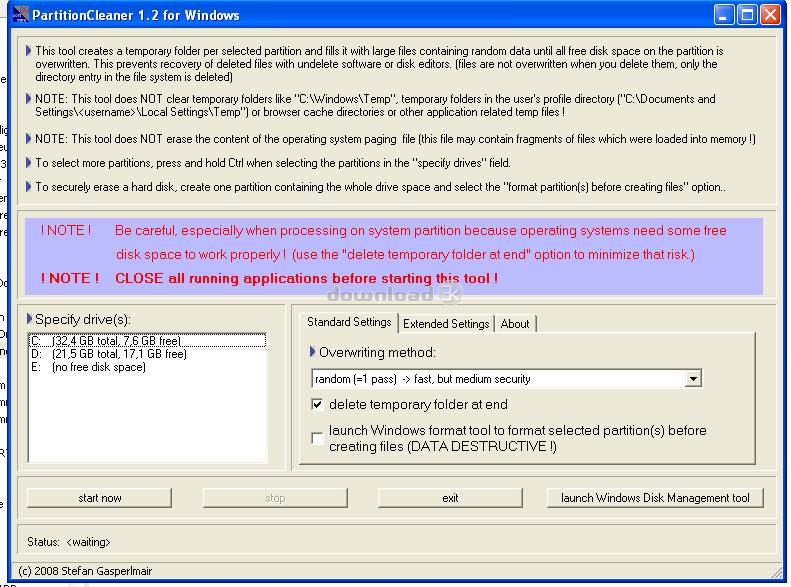Click the arrow bullet next to Overwriting method
The image size is (791, 587).
[312, 351]
